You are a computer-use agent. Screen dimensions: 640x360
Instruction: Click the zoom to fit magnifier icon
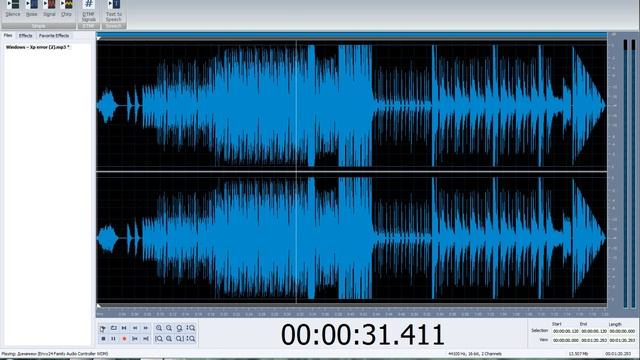[180, 328]
